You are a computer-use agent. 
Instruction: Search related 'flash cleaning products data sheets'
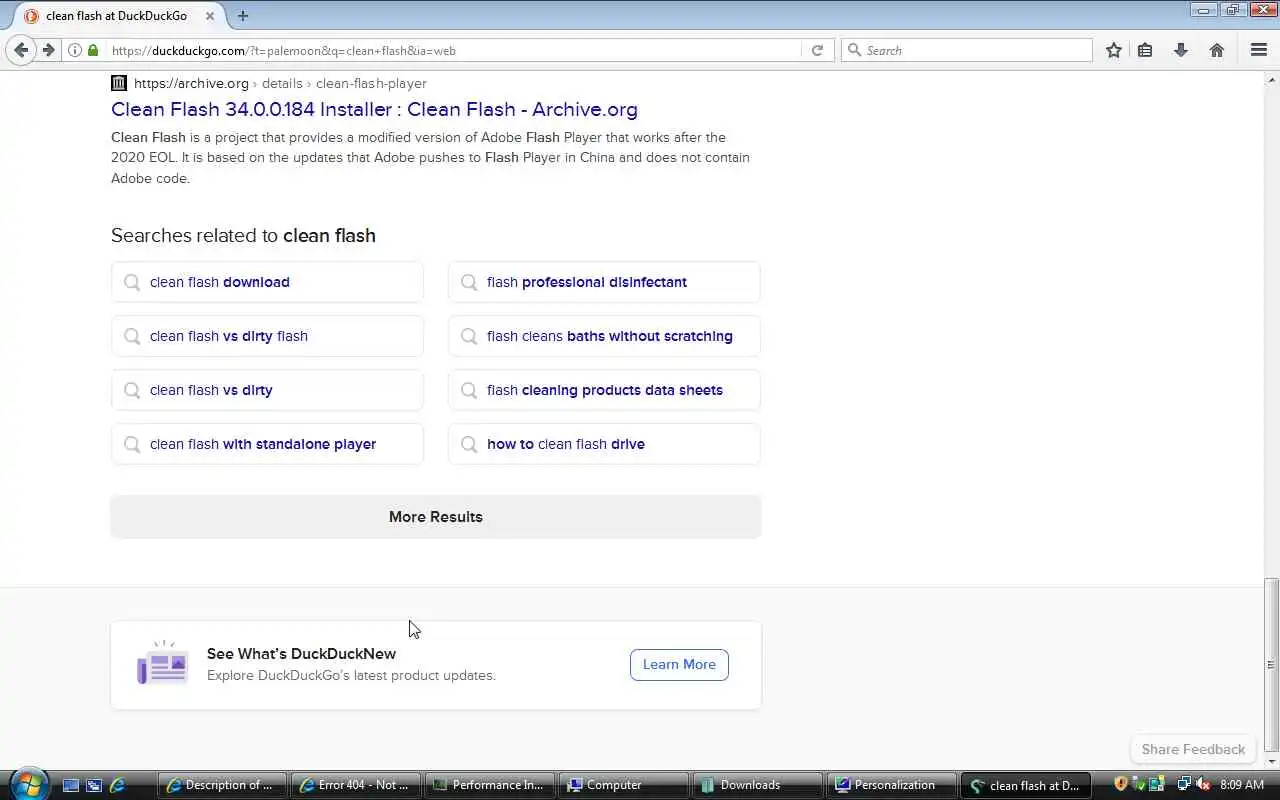(604, 390)
